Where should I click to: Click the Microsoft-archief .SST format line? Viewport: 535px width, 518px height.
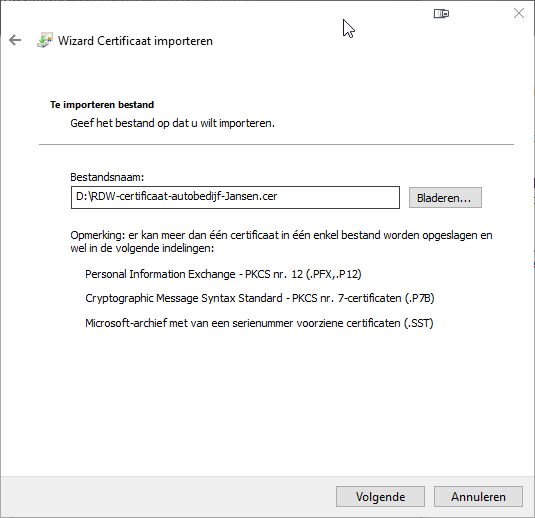pyautogui.click(x=259, y=323)
